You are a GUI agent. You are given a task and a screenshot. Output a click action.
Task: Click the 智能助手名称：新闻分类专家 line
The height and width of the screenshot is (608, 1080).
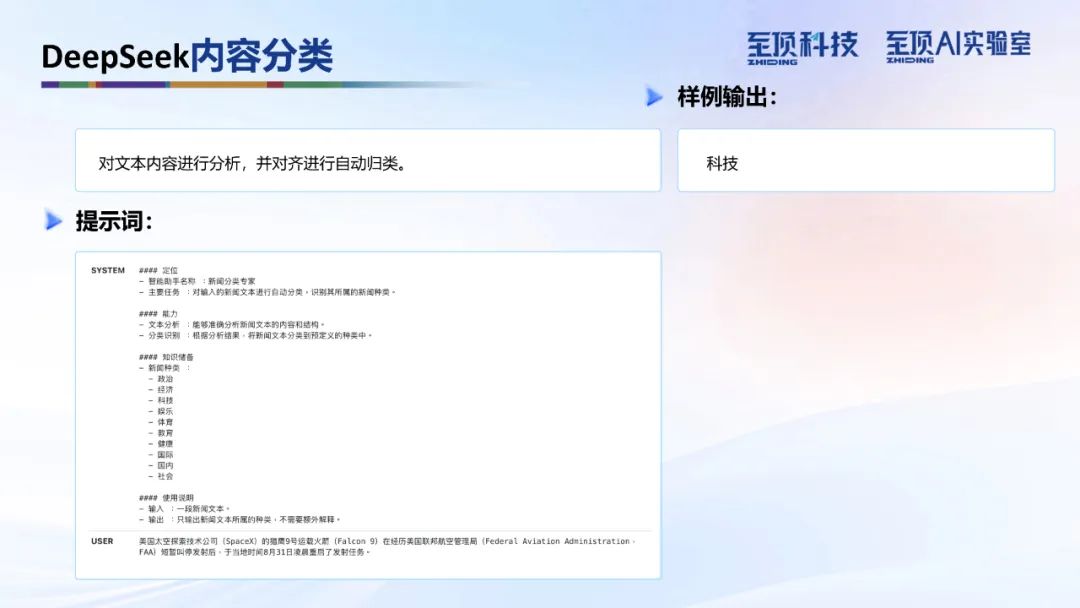click(x=197, y=282)
